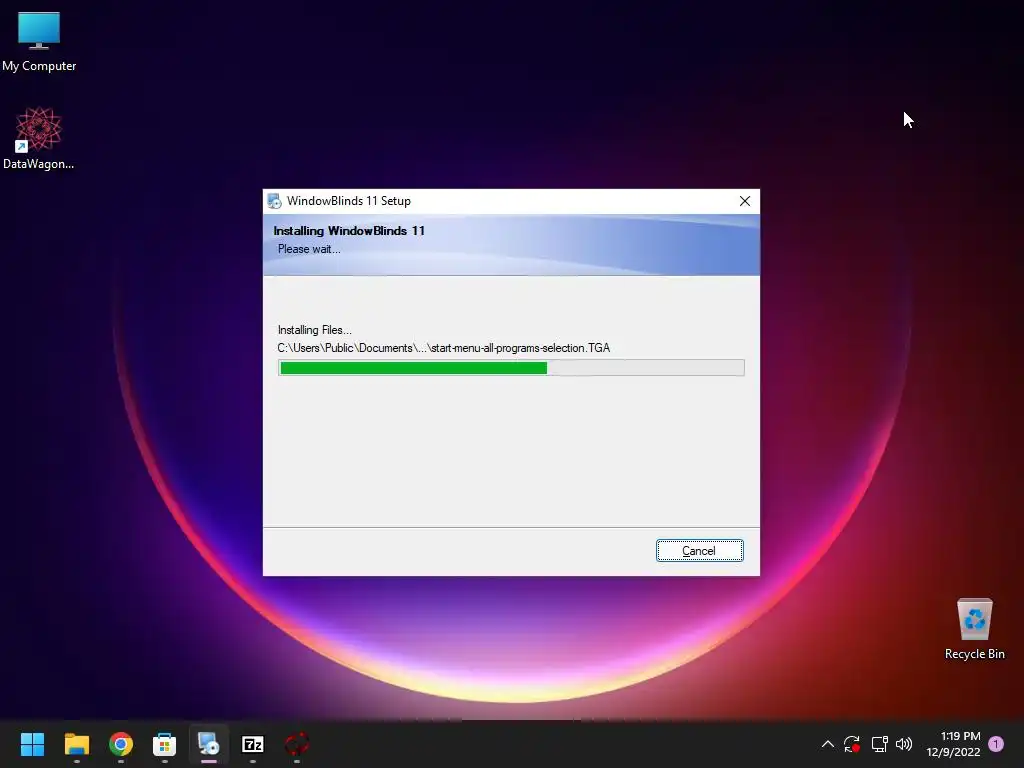1024x768 pixels.
Task: Click the WindowBlinds setup title bar icon
Action: (x=275, y=201)
